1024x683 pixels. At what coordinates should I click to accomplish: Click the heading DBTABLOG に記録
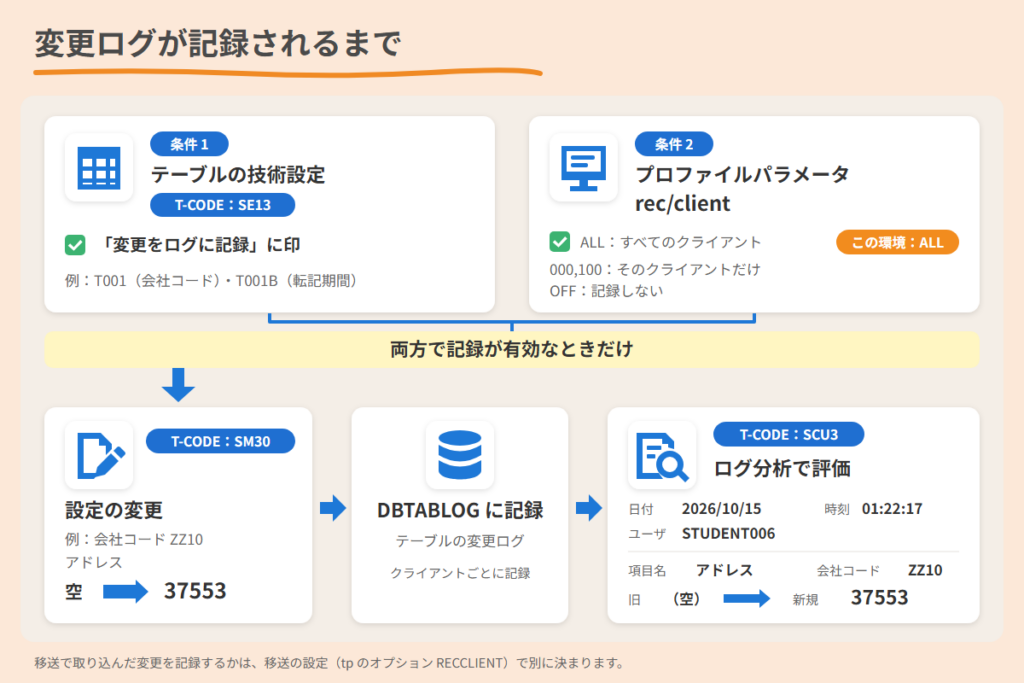coord(460,510)
